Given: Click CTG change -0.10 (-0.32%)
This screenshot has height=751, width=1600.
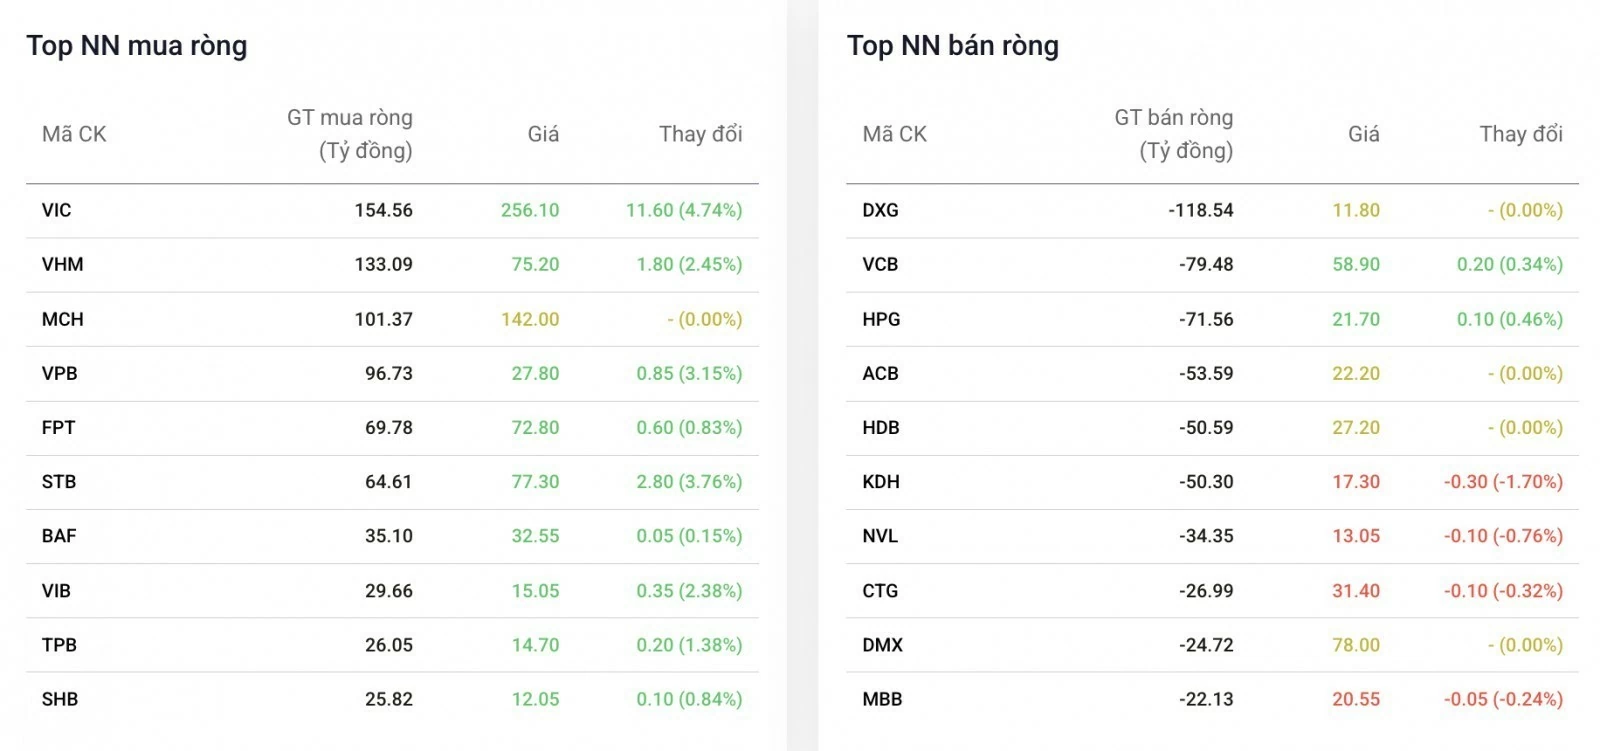Looking at the screenshot, I should 1503,590.
